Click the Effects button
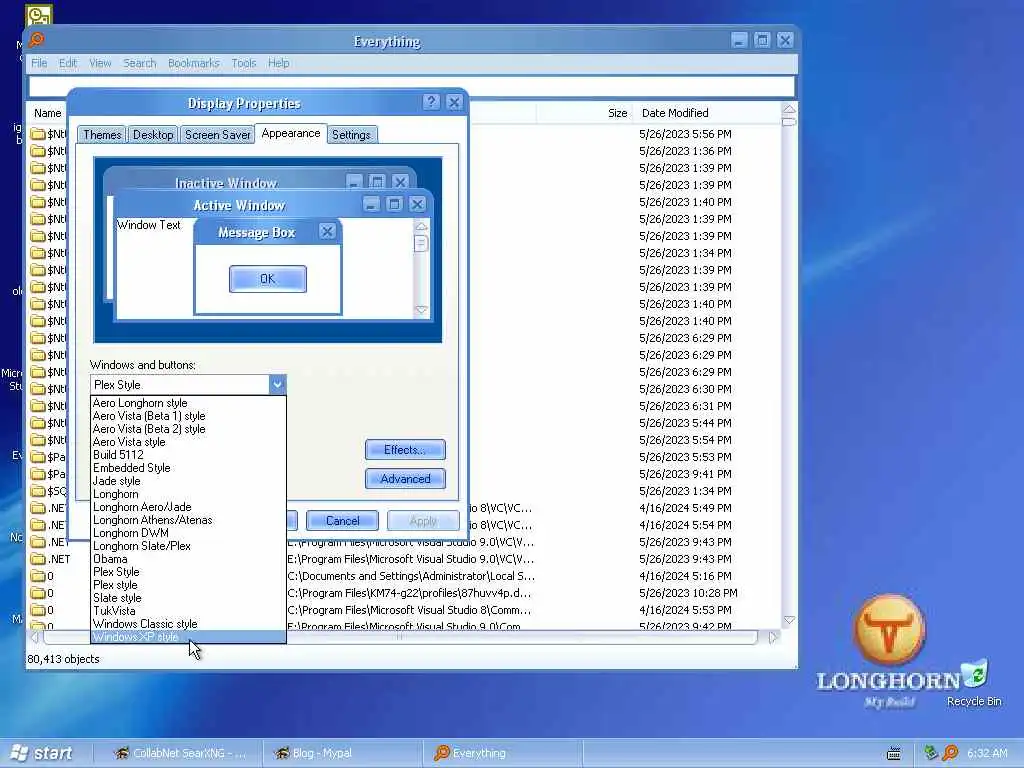 click(x=405, y=450)
